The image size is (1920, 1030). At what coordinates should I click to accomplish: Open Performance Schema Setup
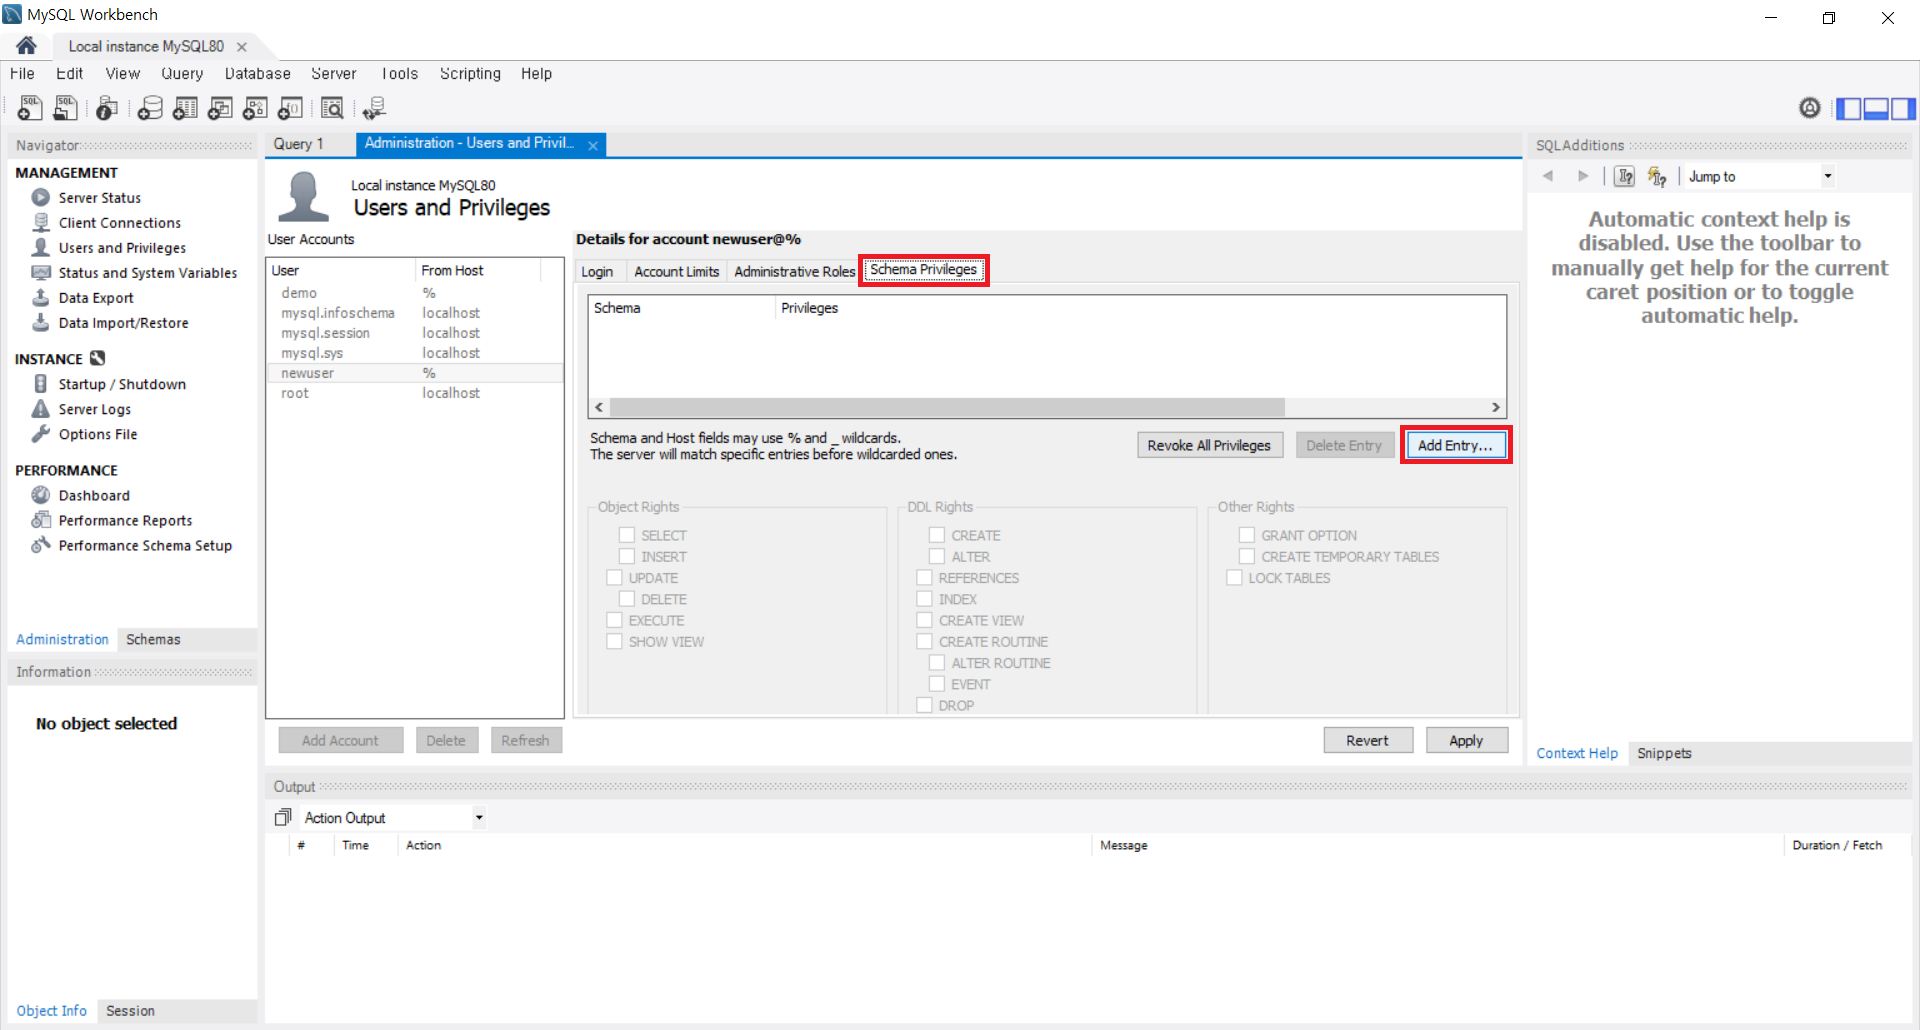[x=145, y=545]
